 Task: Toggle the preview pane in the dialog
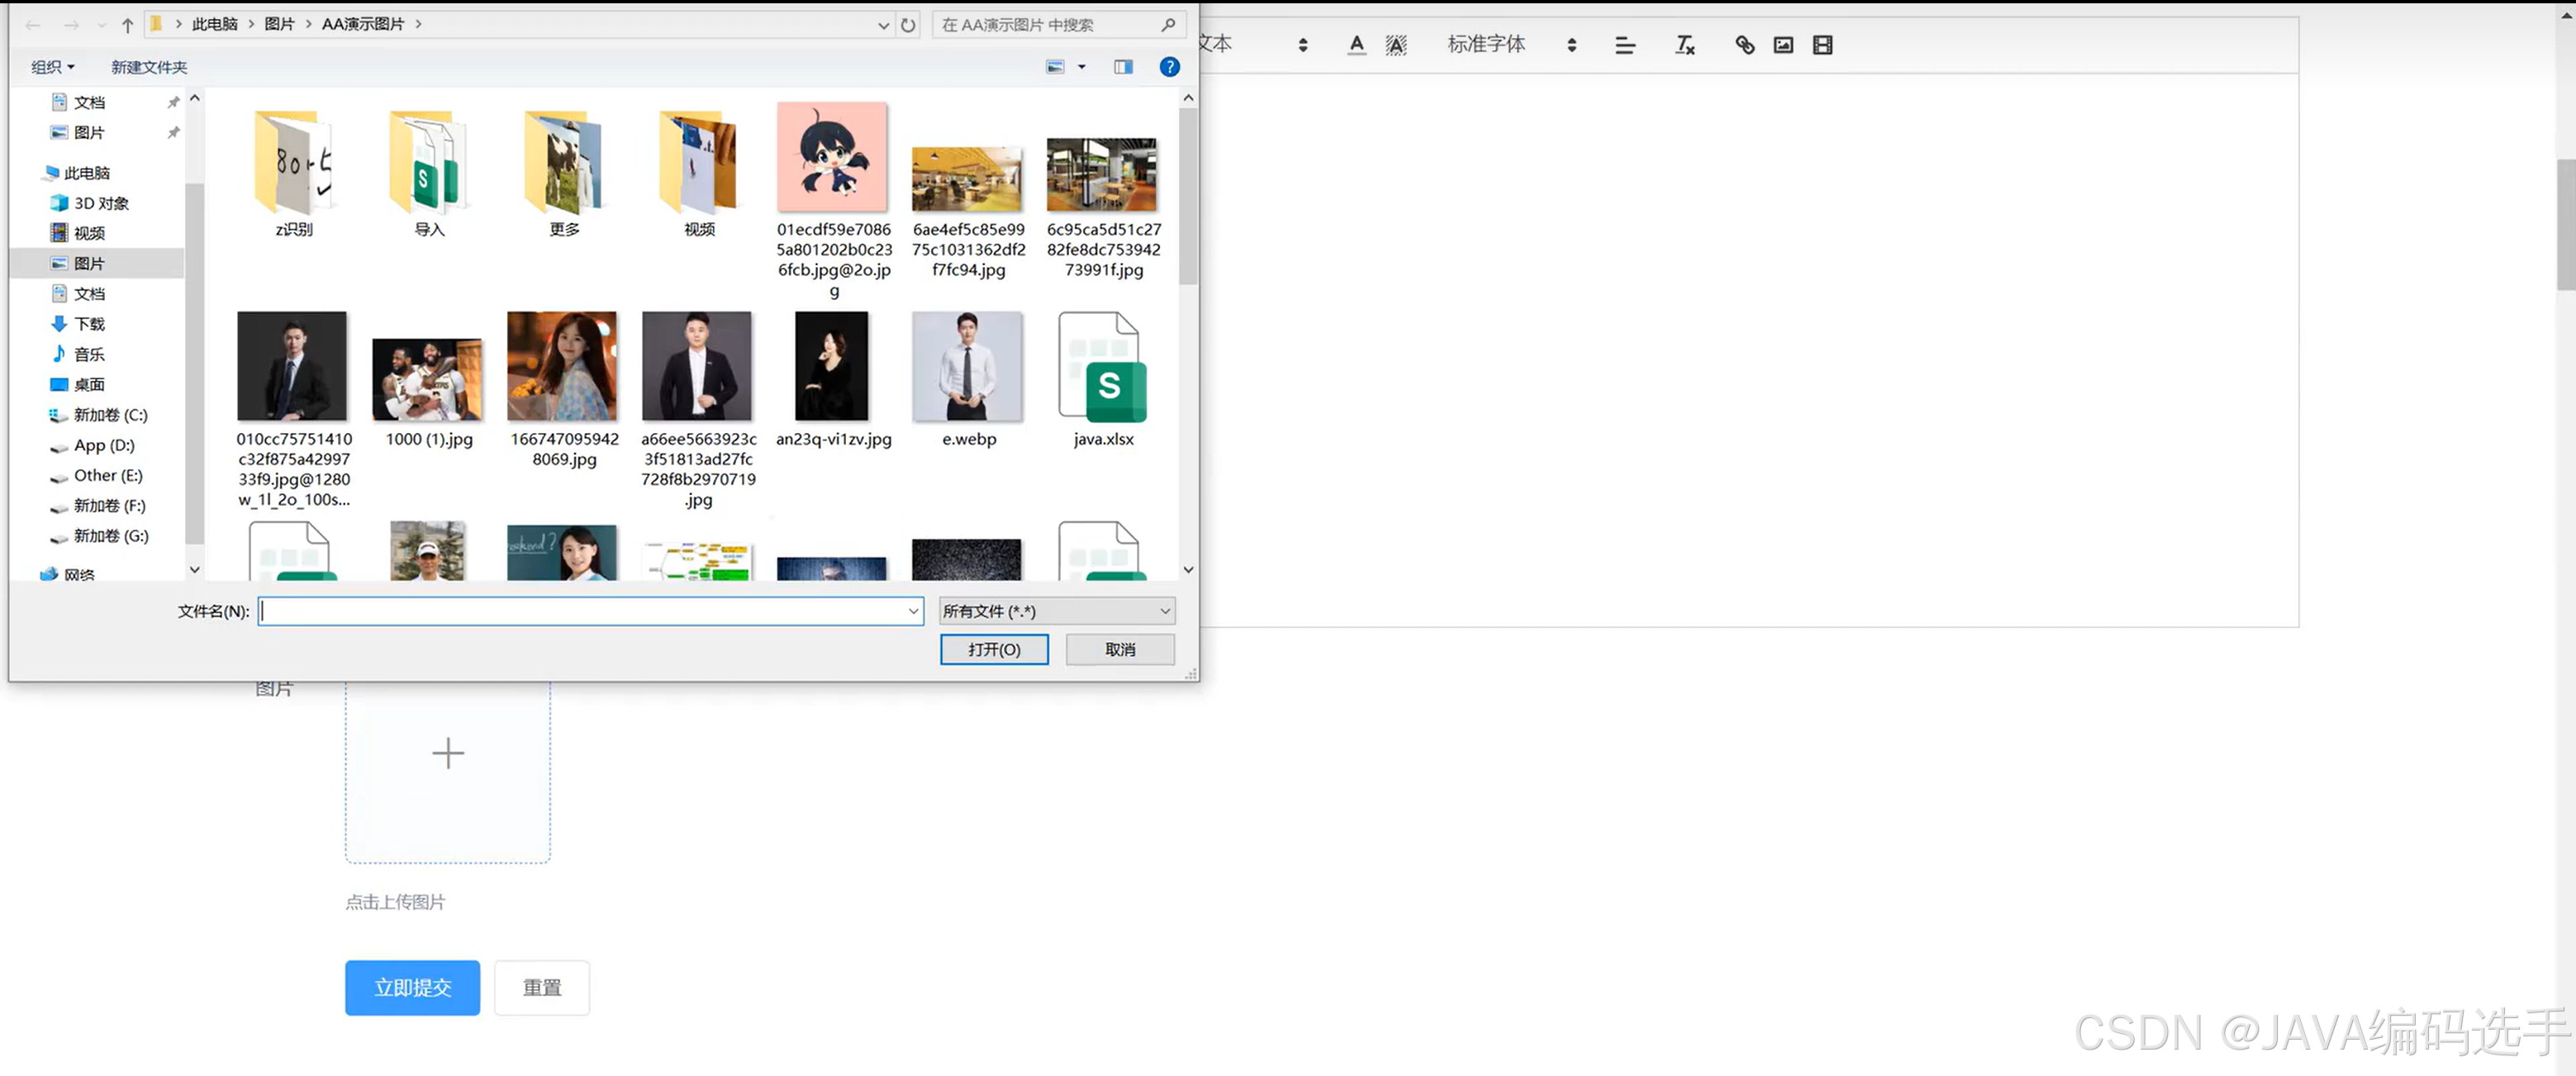click(x=1123, y=67)
